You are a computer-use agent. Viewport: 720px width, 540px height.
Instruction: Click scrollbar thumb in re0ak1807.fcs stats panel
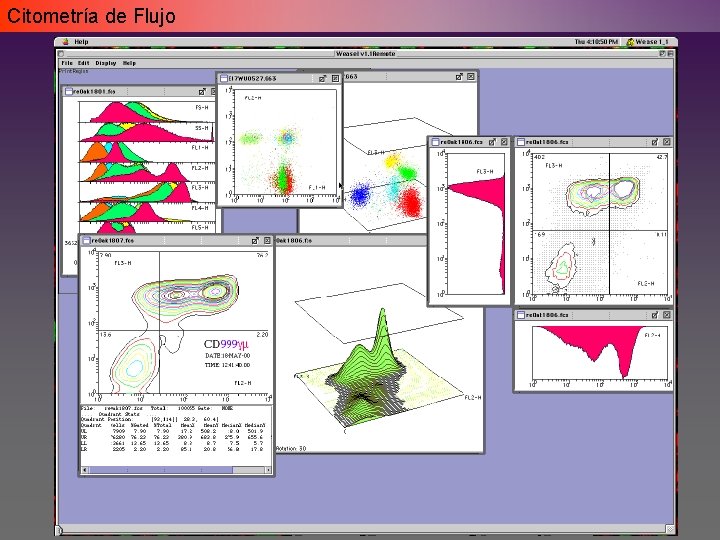tap(161, 470)
